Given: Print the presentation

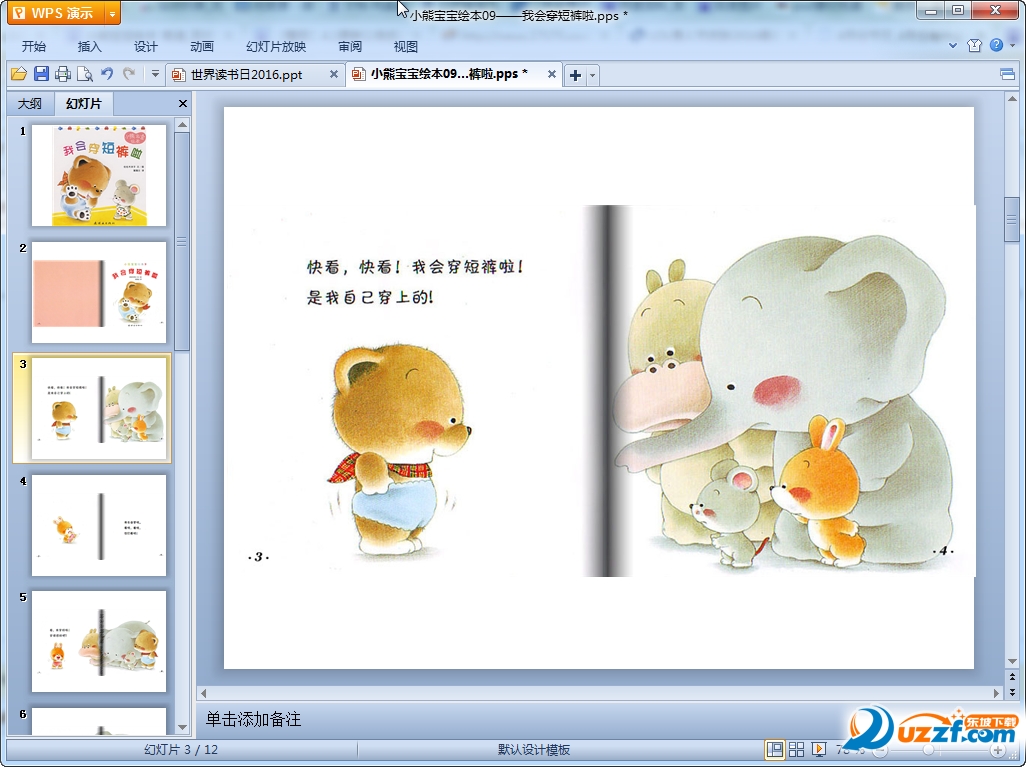Looking at the screenshot, I should 63,74.
